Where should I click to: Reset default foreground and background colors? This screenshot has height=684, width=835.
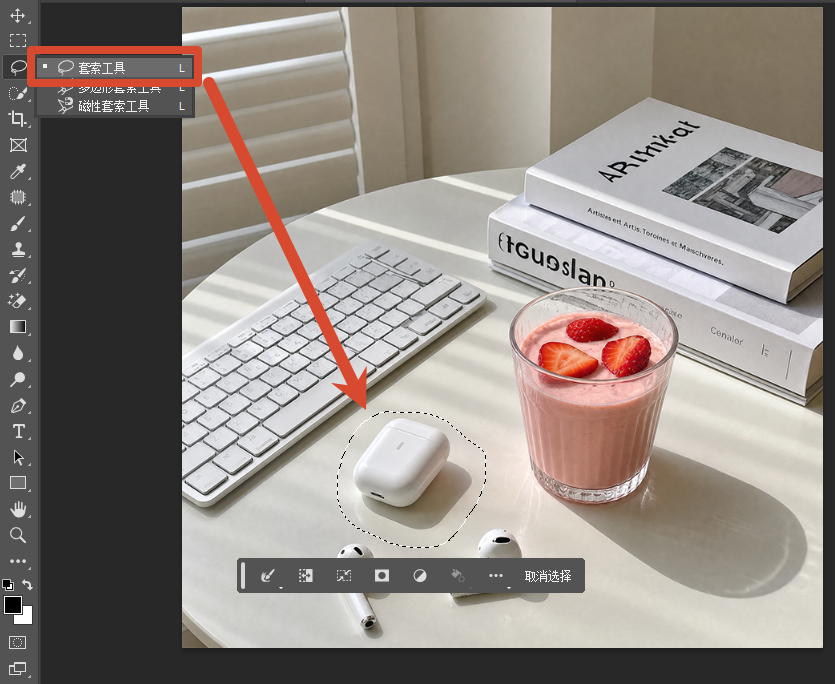8,584
